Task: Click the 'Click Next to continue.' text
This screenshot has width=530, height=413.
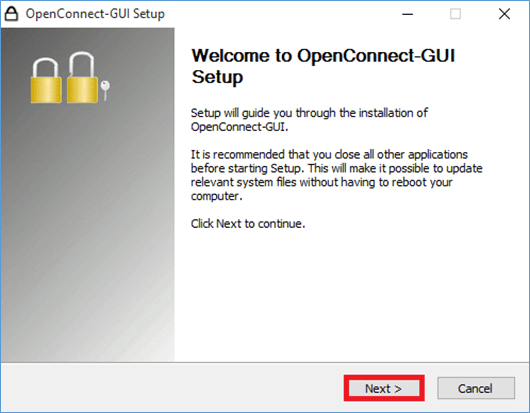Action: pyautogui.click(x=248, y=223)
